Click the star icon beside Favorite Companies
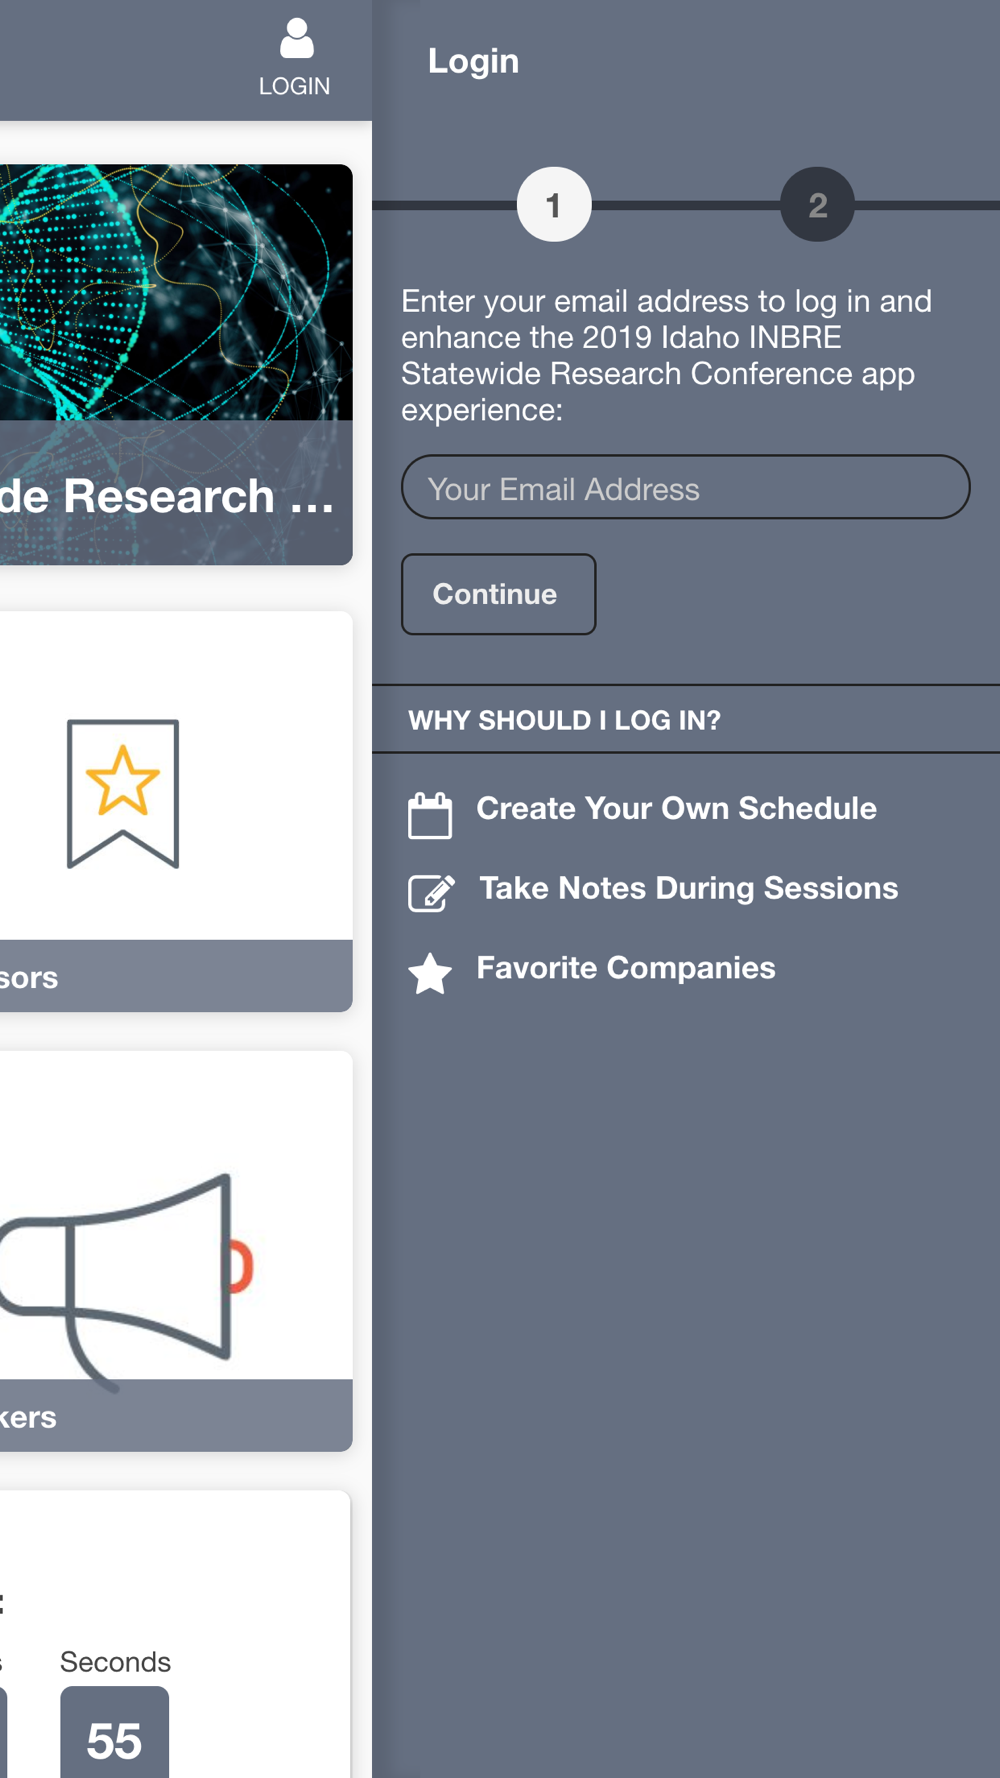This screenshot has width=1000, height=1778. pos(430,973)
